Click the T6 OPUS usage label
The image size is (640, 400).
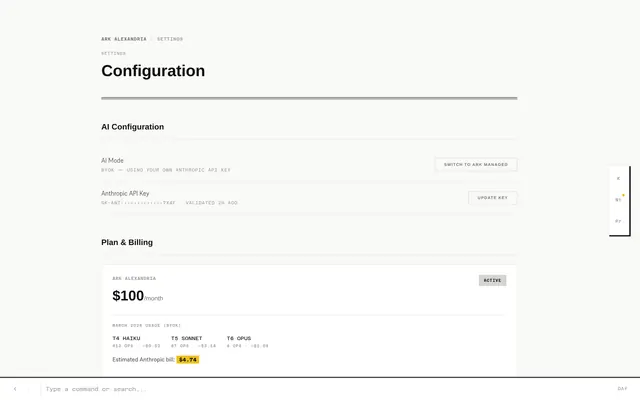click(x=239, y=338)
